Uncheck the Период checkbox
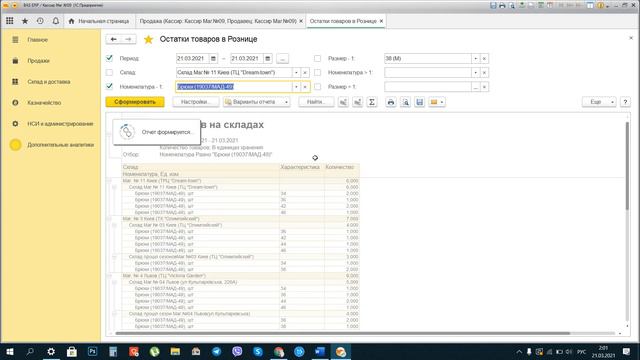 (109, 58)
